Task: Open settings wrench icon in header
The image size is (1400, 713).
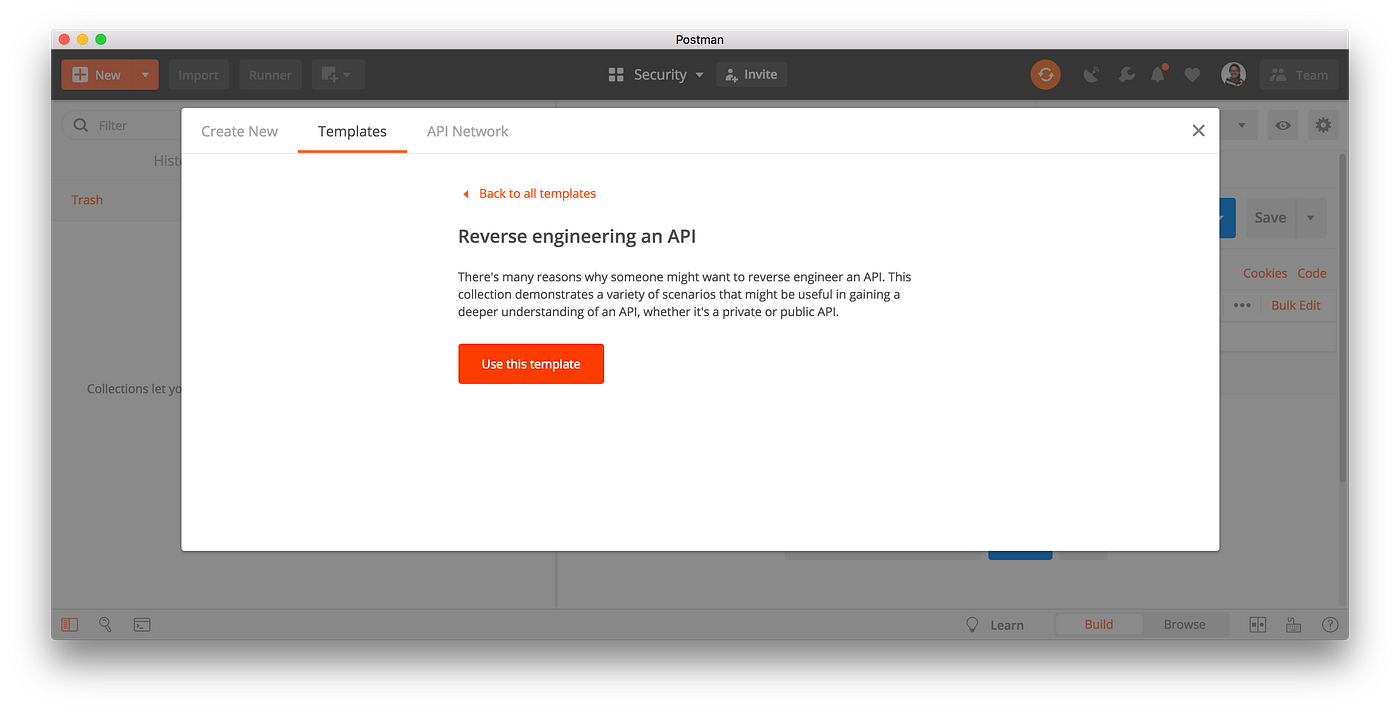Action: (x=1125, y=75)
